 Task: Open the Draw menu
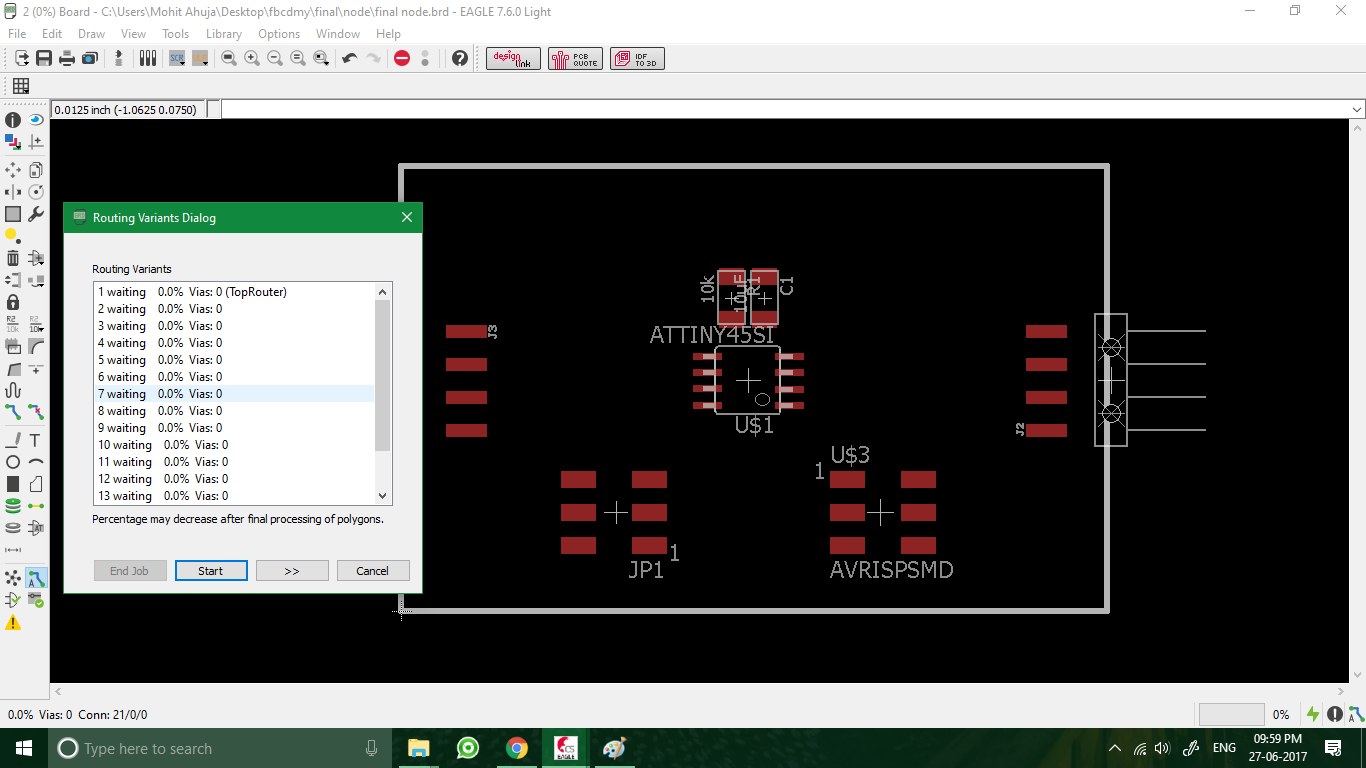pos(91,34)
